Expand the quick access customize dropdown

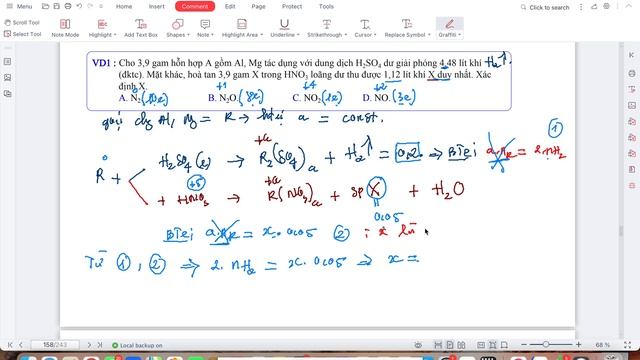(101, 7)
